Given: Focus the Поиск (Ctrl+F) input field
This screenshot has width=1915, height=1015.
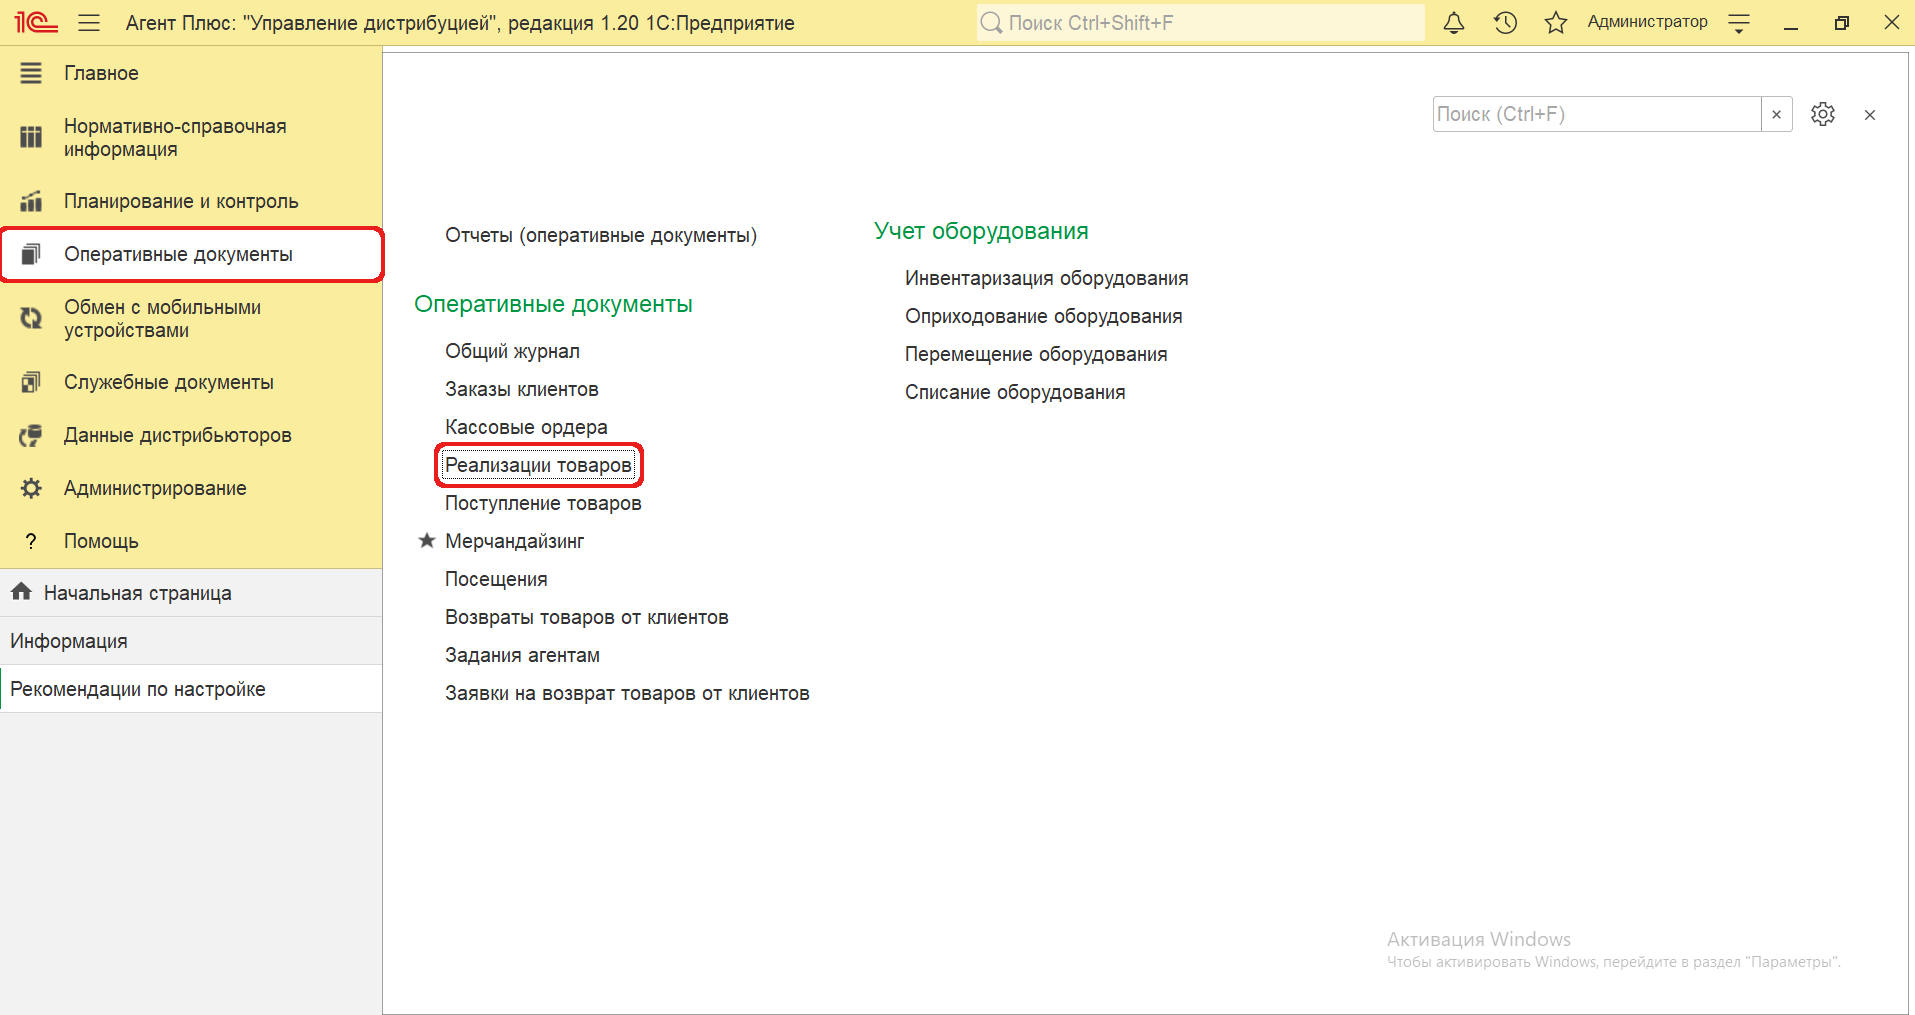Looking at the screenshot, I should 1595,114.
